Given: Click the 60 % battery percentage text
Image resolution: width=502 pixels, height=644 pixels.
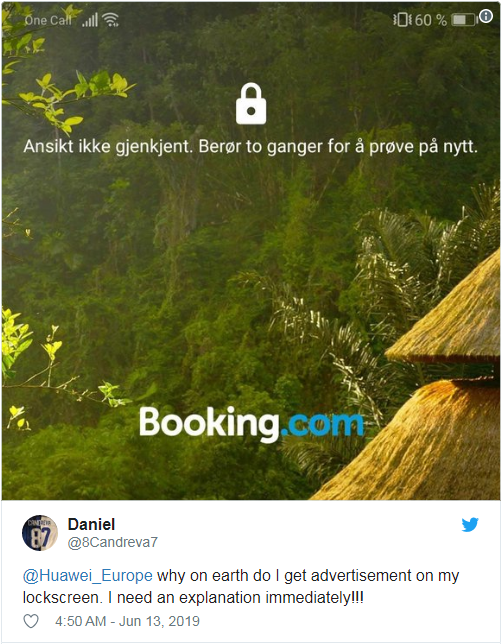Looking at the screenshot, I should tap(431, 20).
